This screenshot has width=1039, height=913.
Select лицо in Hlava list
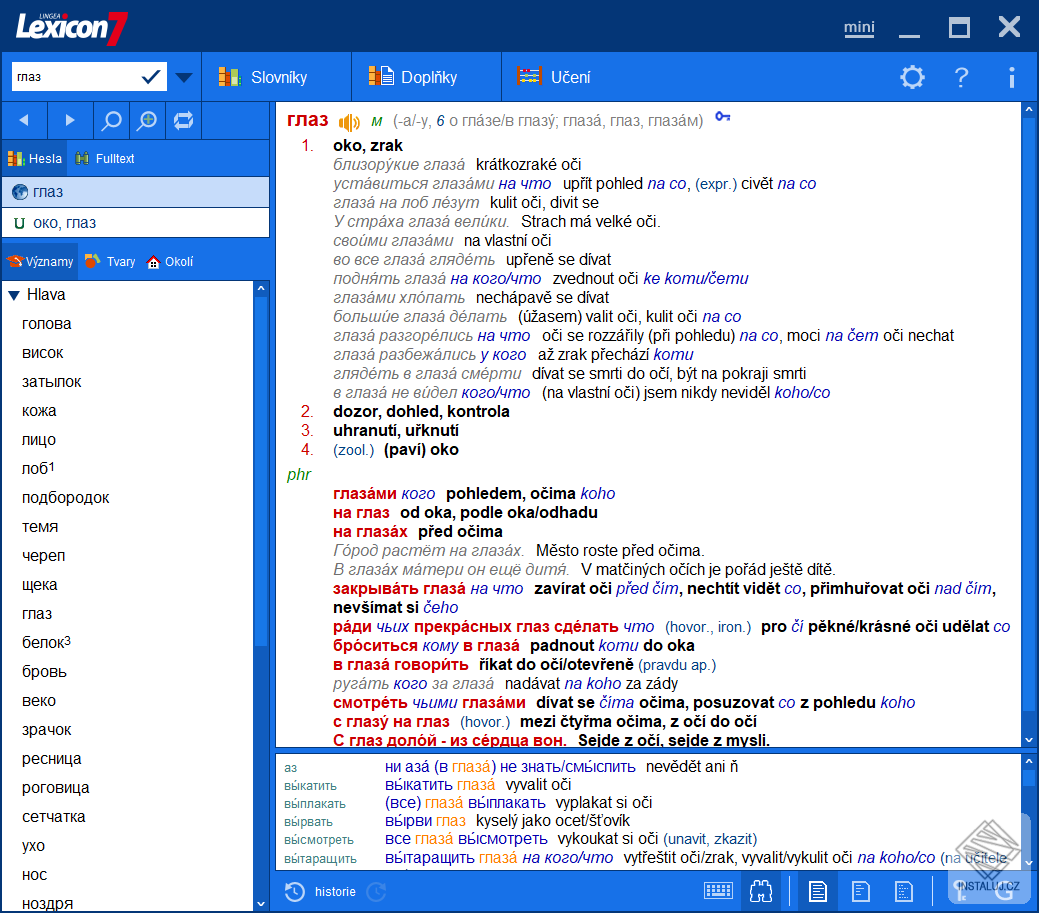tap(39, 440)
